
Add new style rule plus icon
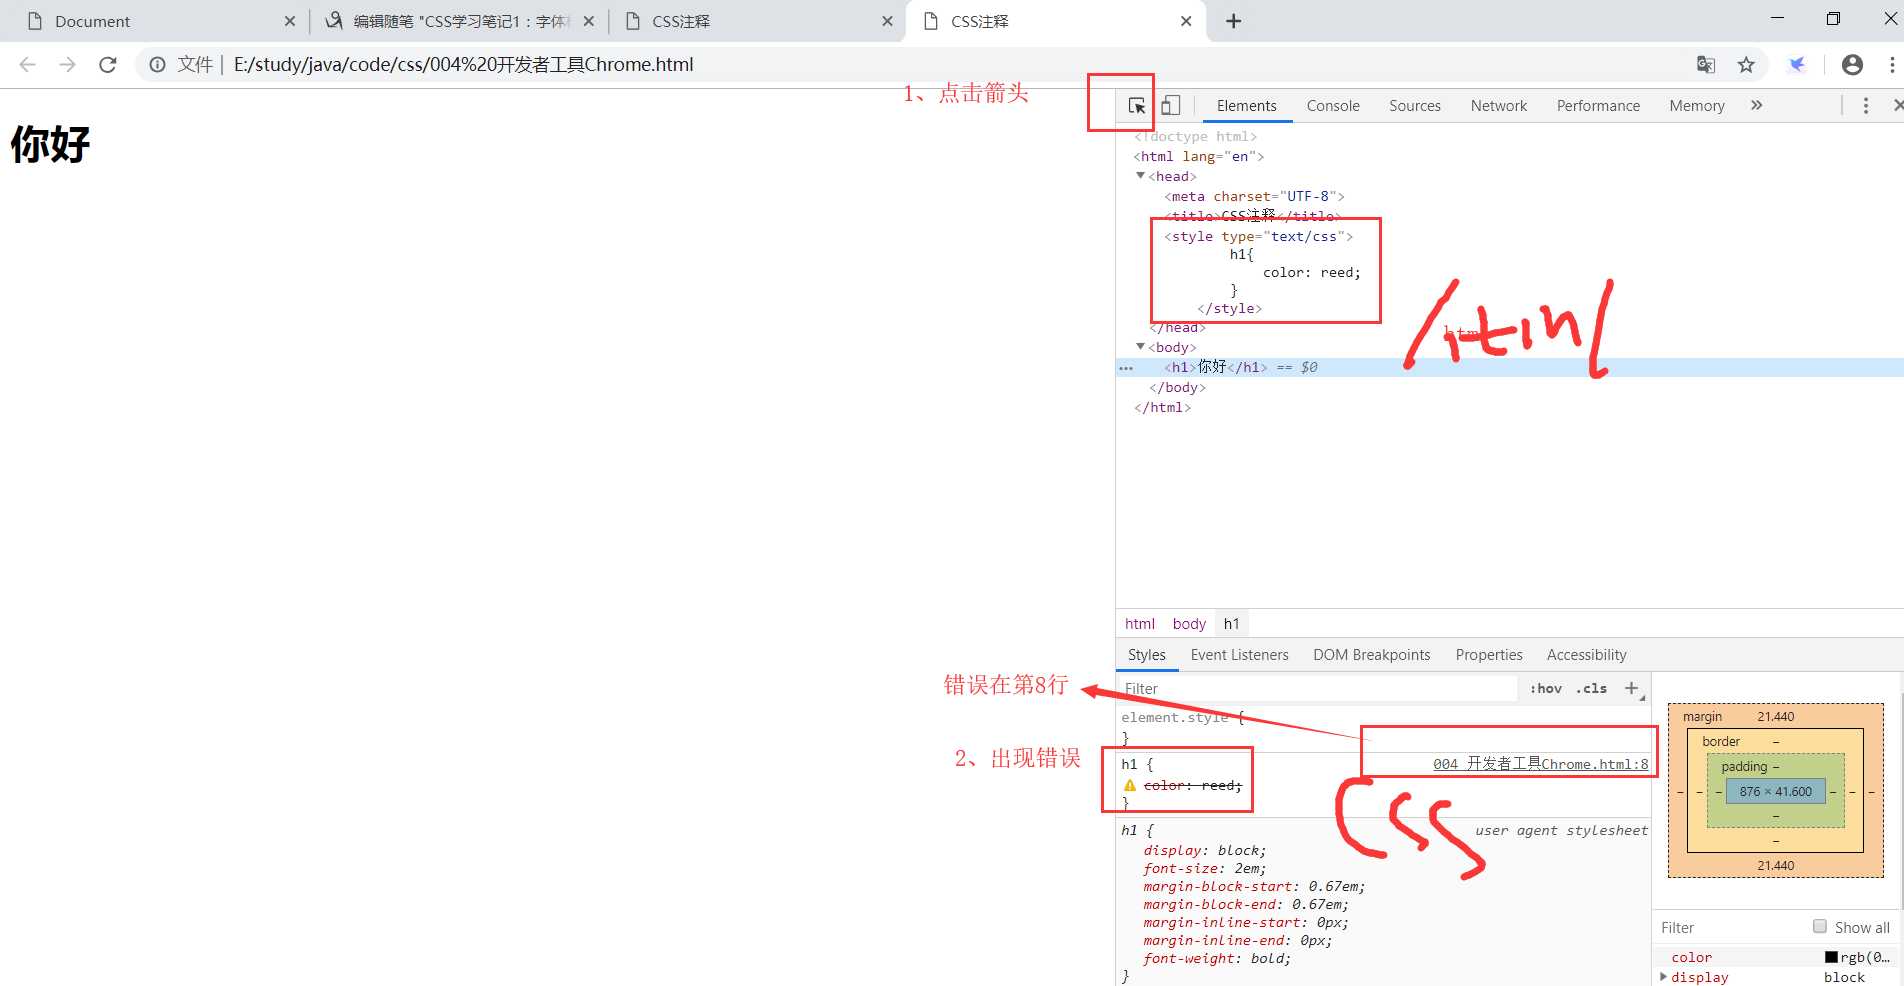[1632, 688]
